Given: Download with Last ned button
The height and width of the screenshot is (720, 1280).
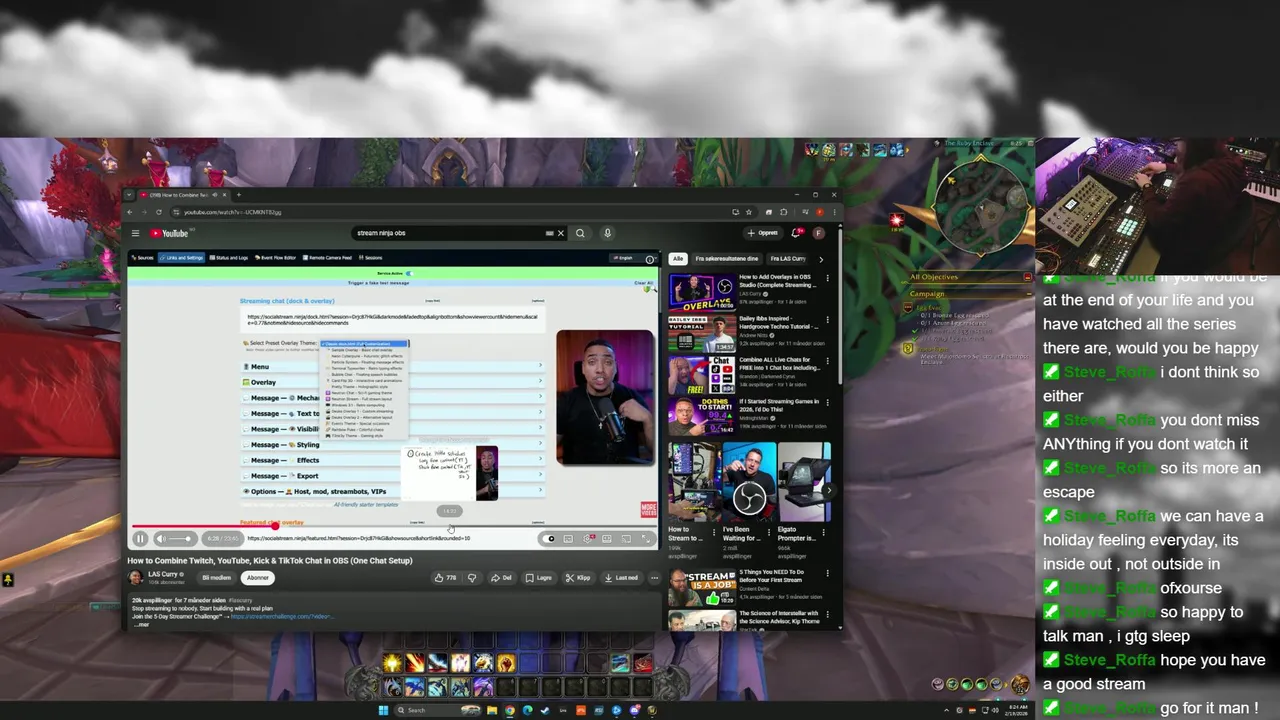Looking at the screenshot, I should click(622, 577).
